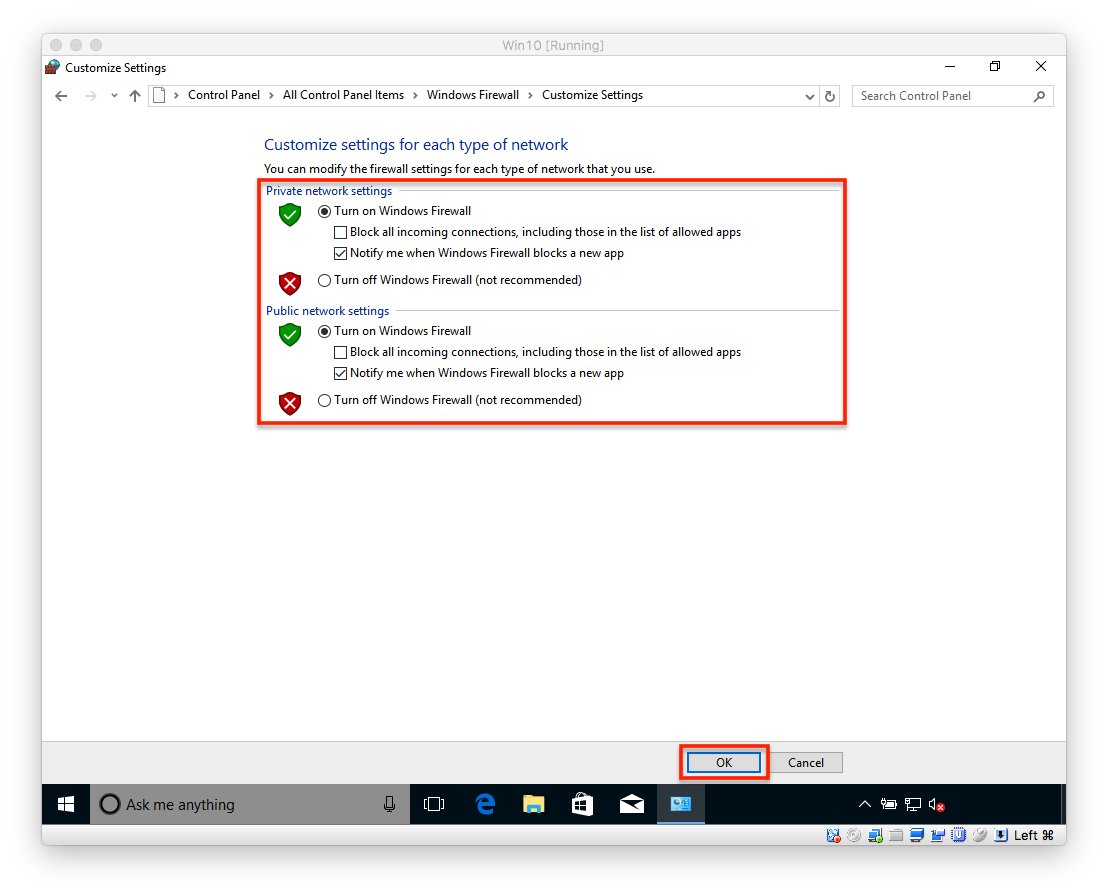Uncheck Notify me checkbox under Private network

click(341, 254)
